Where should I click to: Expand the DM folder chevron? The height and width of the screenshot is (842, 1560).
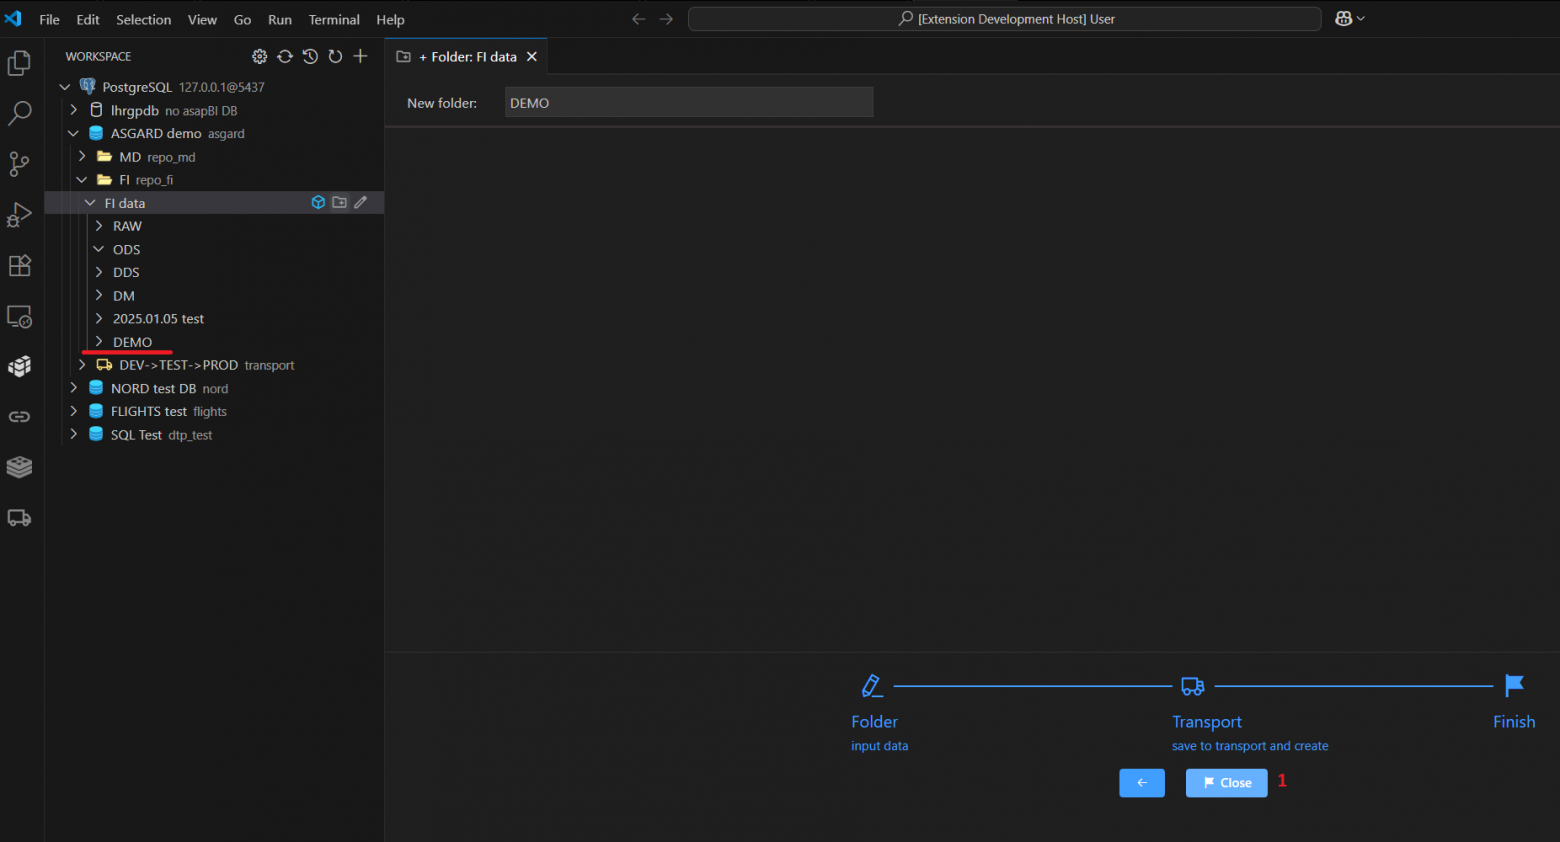pyautogui.click(x=99, y=296)
